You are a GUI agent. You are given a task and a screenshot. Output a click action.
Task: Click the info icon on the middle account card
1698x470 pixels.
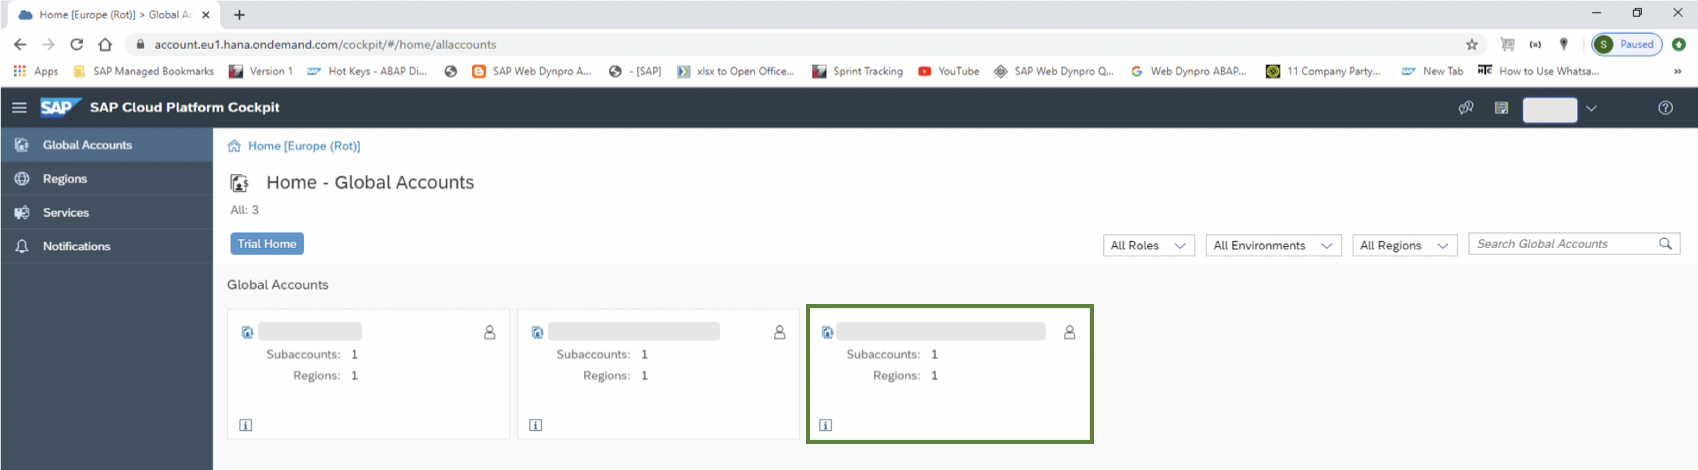coord(536,425)
